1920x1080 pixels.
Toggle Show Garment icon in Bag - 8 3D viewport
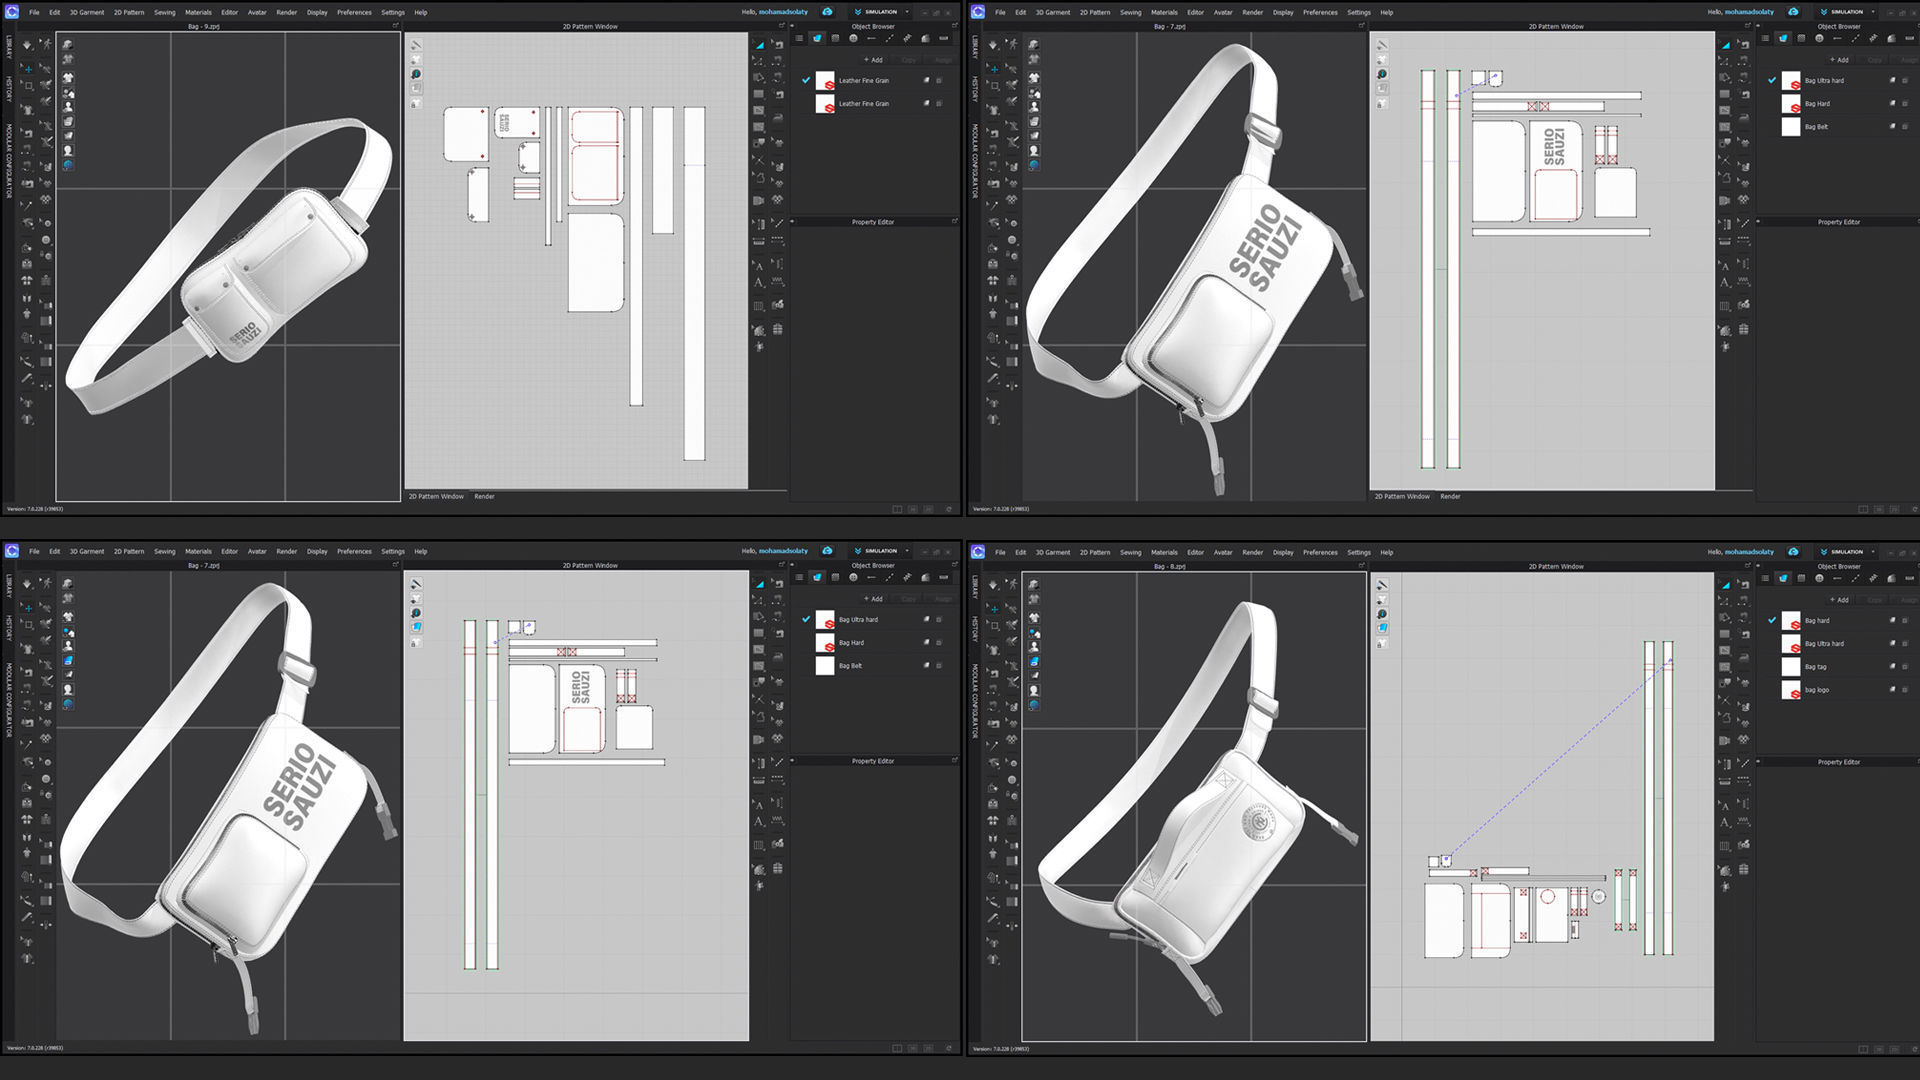coord(1034,618)
